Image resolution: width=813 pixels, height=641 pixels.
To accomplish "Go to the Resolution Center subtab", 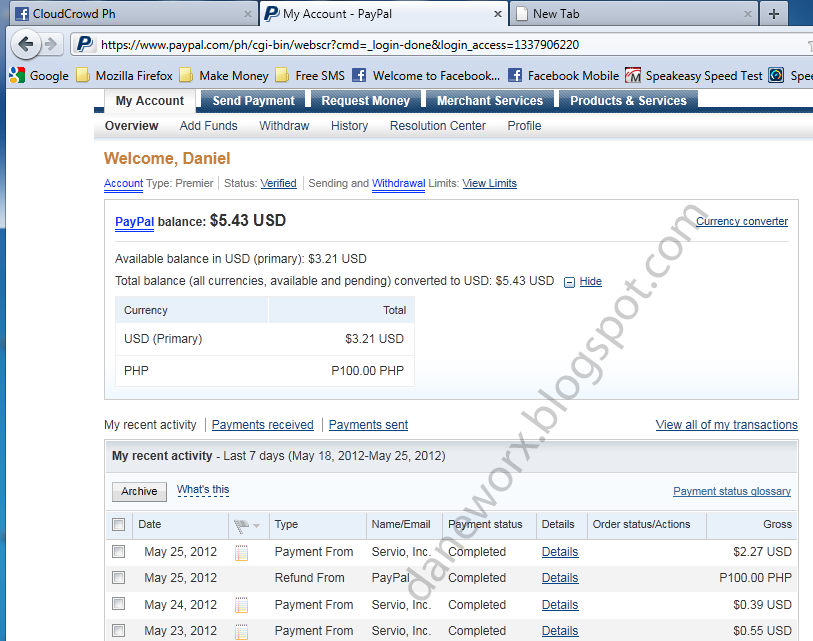I will tap(438, 126).
